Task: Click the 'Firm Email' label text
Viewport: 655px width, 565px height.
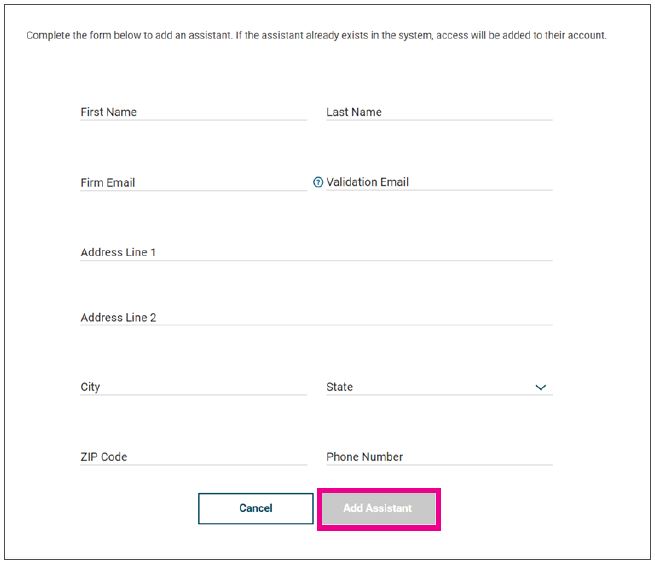Action: [108, 183]
